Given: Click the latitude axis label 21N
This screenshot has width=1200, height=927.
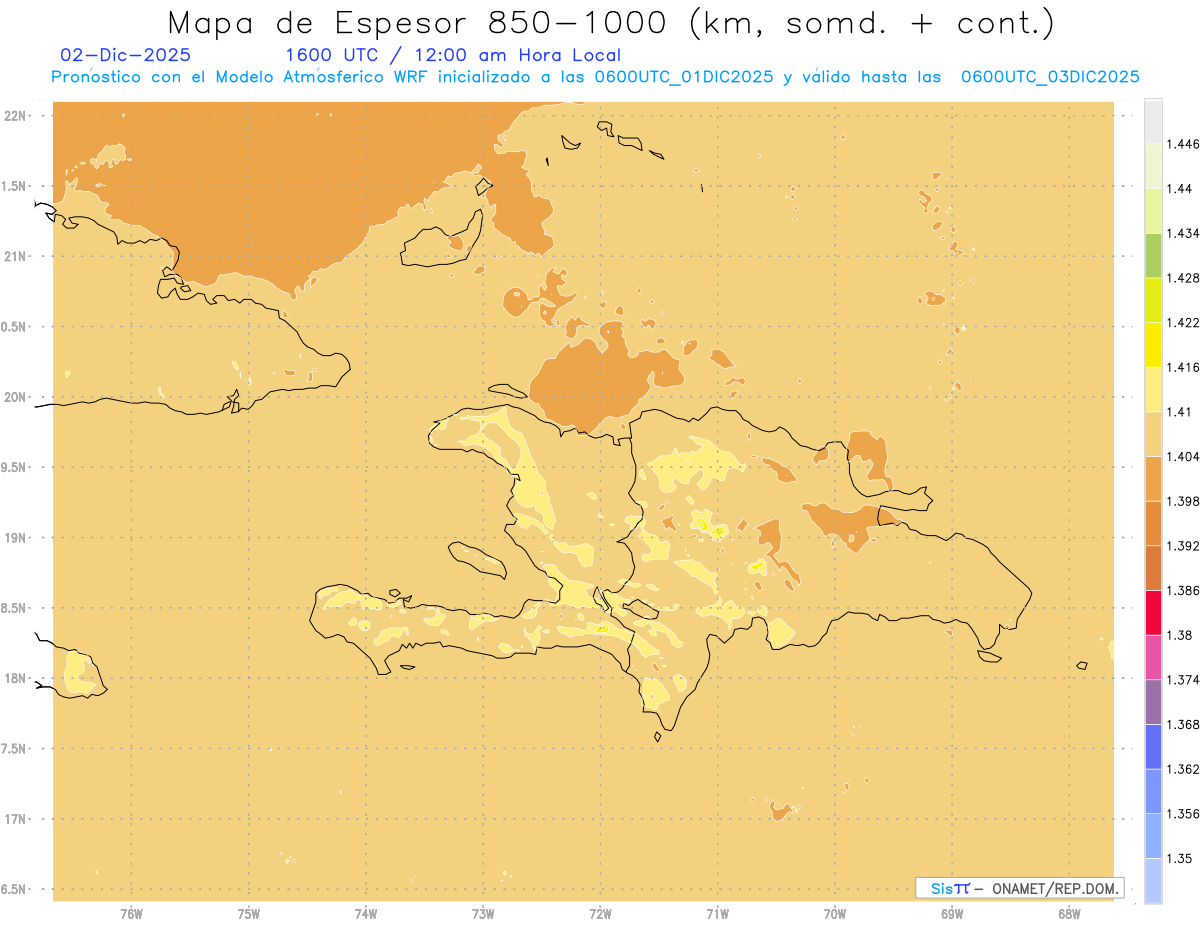Looking at the screenshot, I should coord(15,256).
